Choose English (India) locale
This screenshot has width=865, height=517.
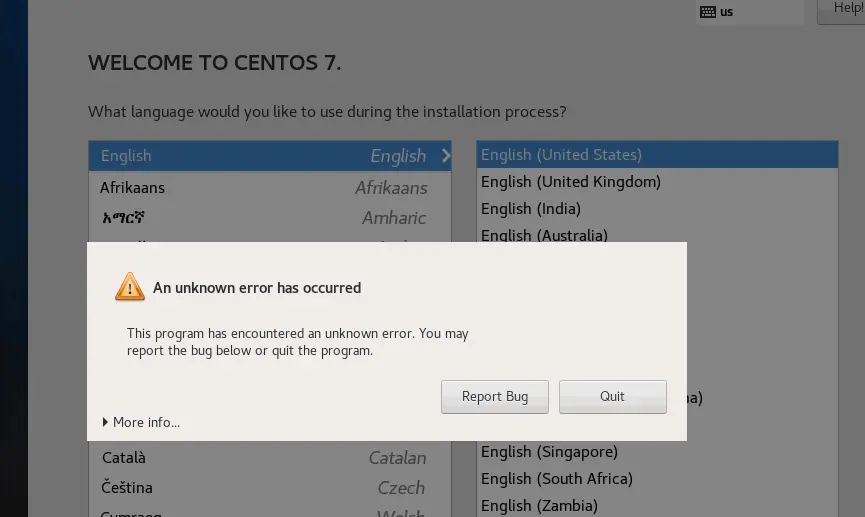pyautogui.click(x=657, y=209)
